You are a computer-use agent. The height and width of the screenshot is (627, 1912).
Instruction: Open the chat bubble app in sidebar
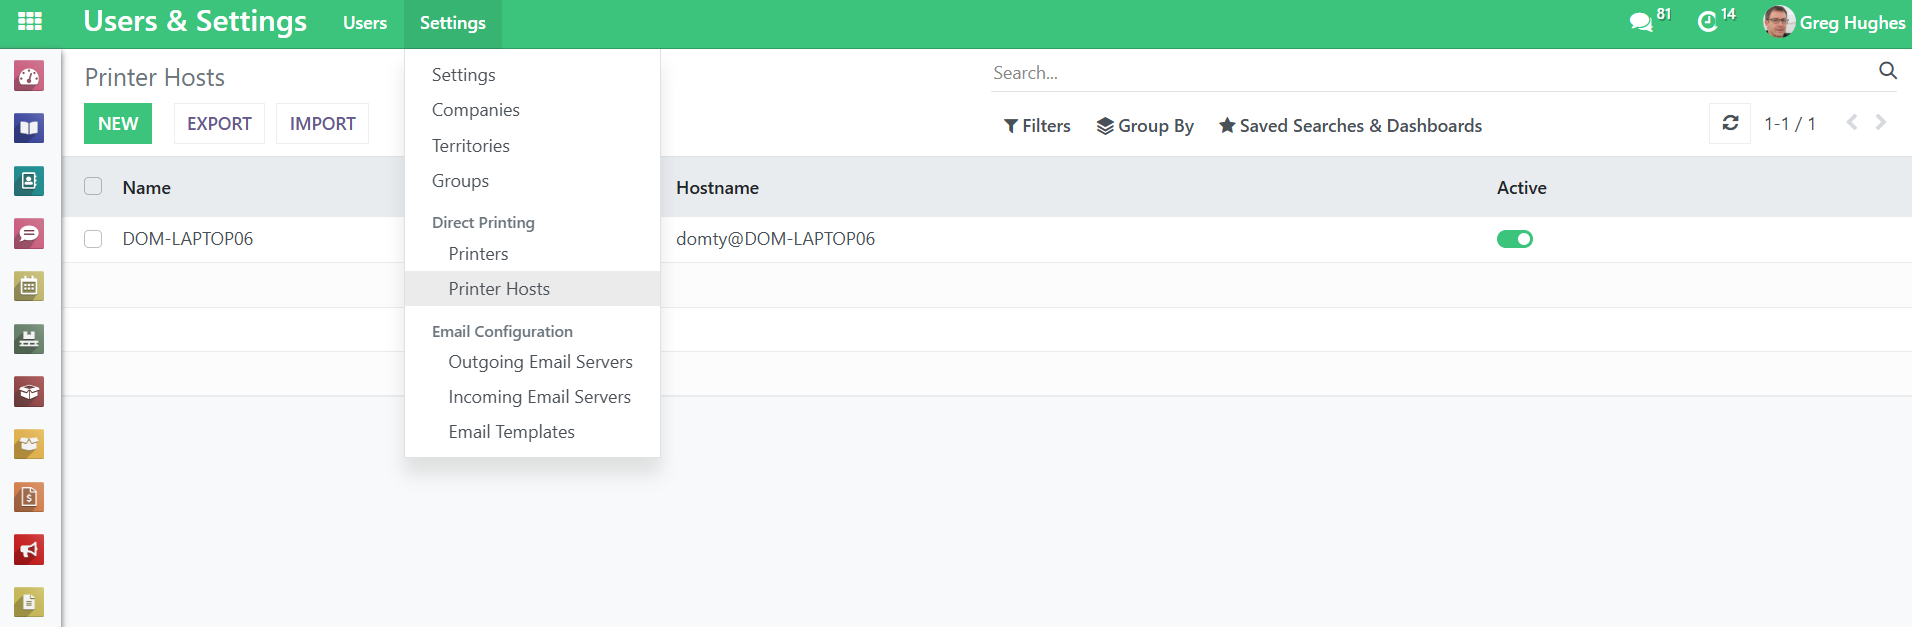click(29, 234)
